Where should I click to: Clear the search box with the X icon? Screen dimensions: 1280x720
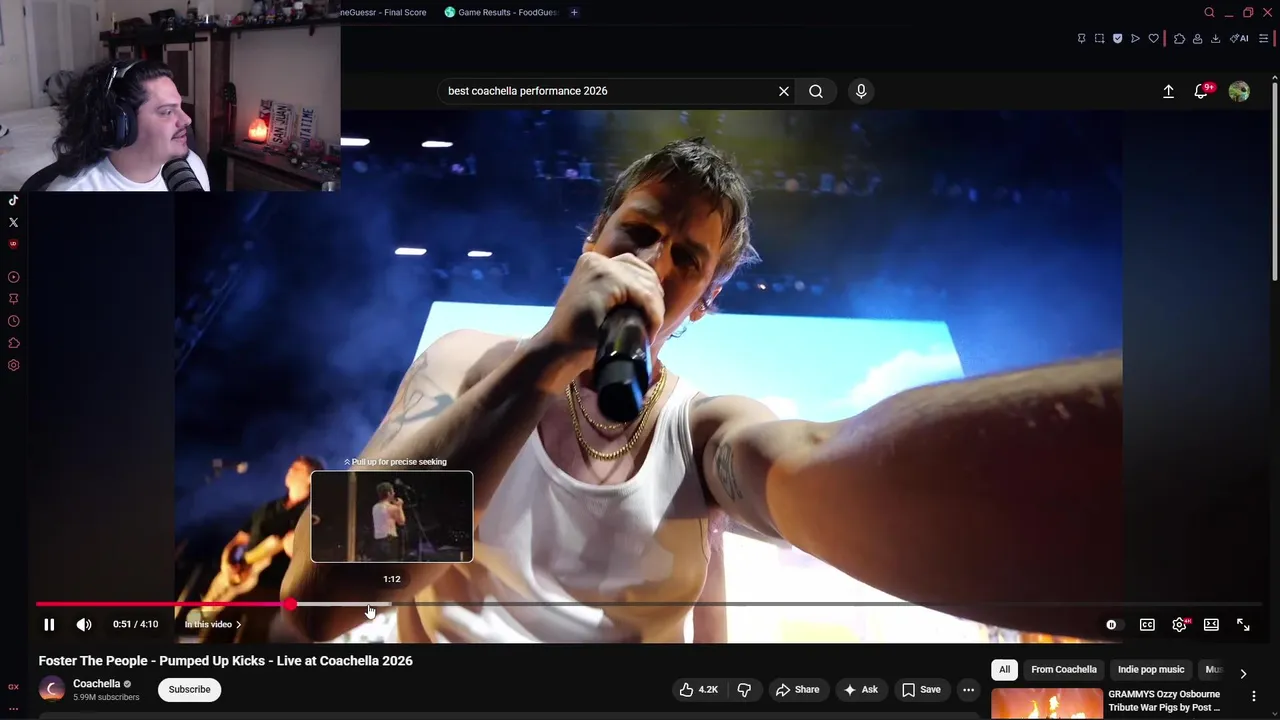[784, 91]
